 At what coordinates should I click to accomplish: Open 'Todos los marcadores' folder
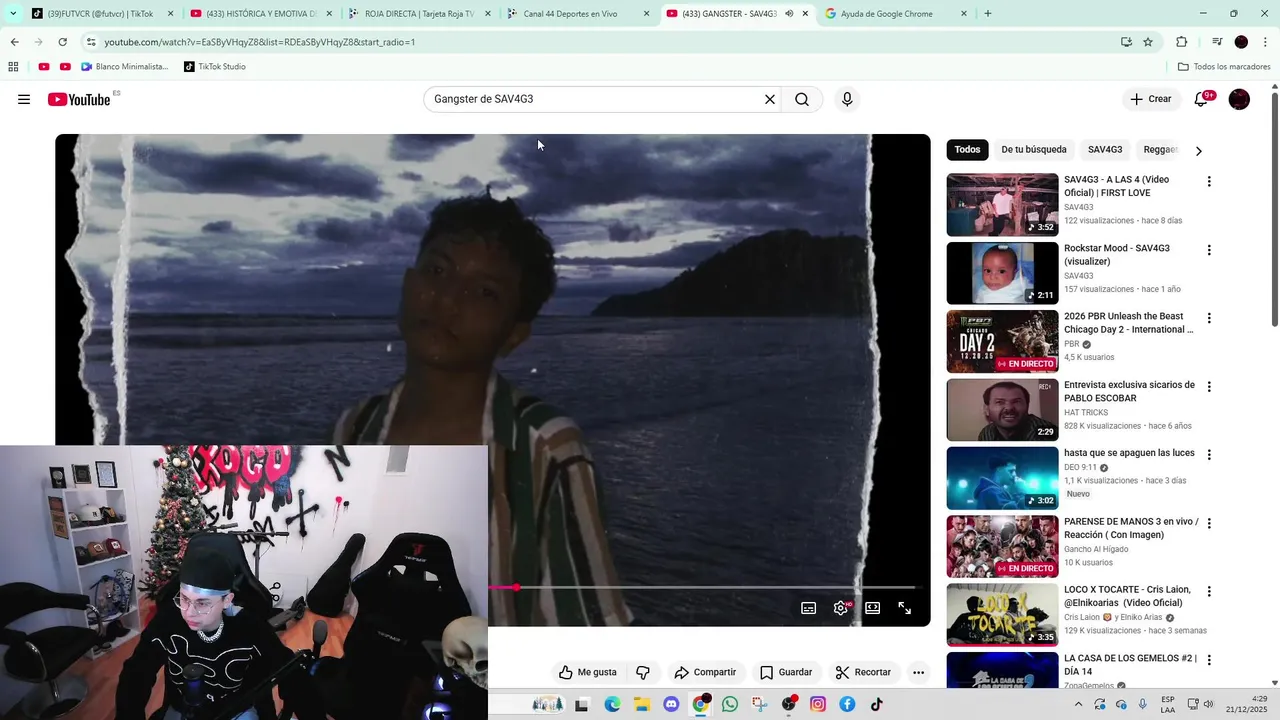[1224, 67]
